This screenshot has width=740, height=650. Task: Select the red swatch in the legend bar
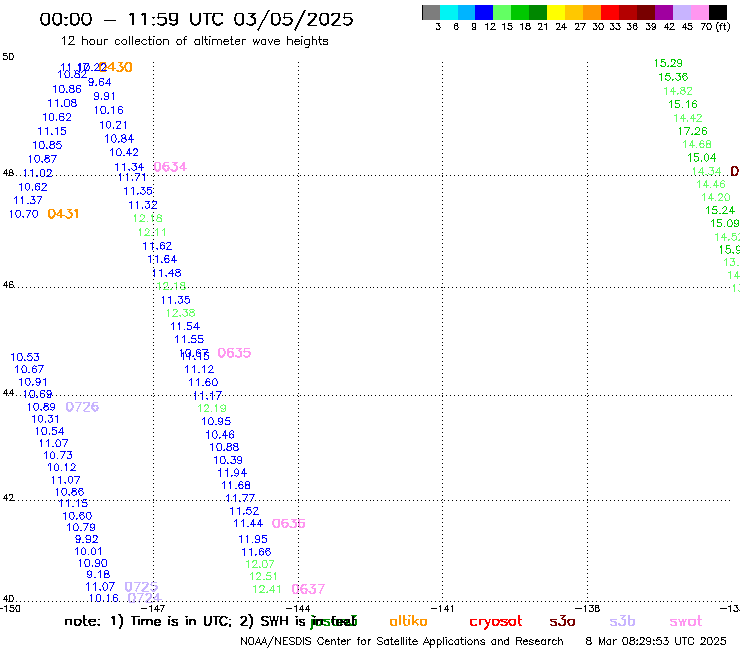coord(610,13)
